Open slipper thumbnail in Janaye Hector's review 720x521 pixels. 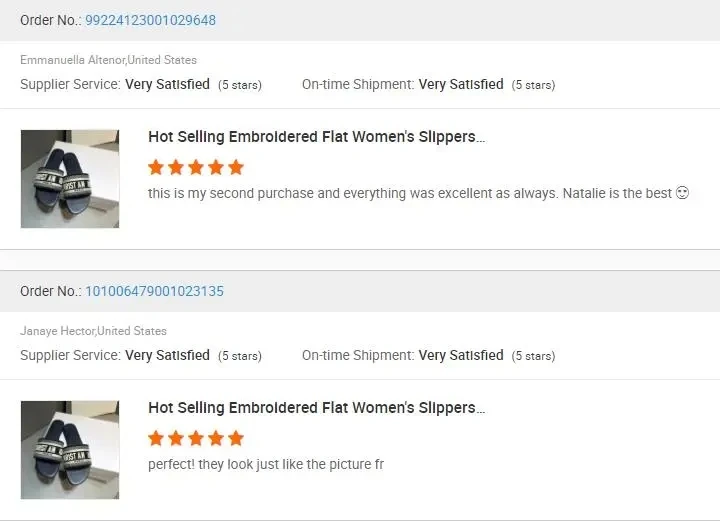pyautogui.click(x=70, y=450)
